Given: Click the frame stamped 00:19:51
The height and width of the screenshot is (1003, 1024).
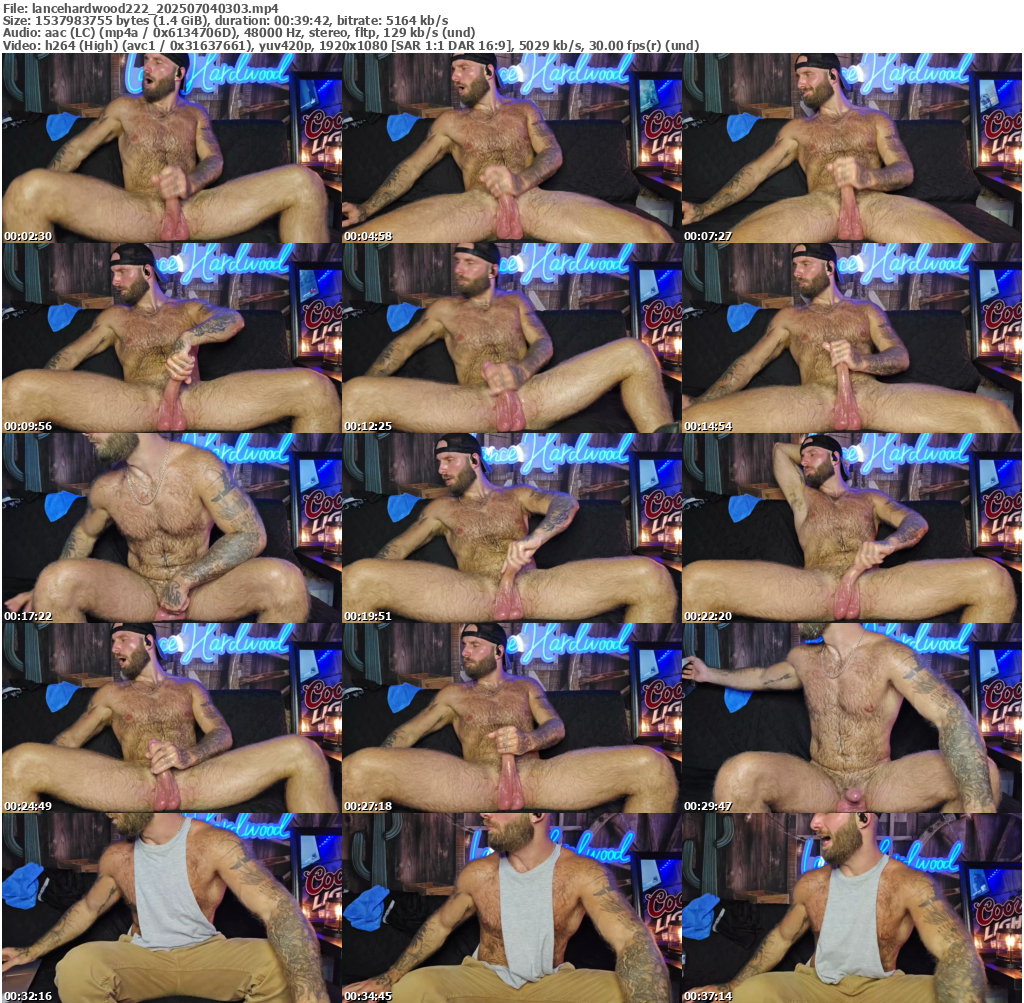Looking at the screenshot, I should [x=511, y=528].
